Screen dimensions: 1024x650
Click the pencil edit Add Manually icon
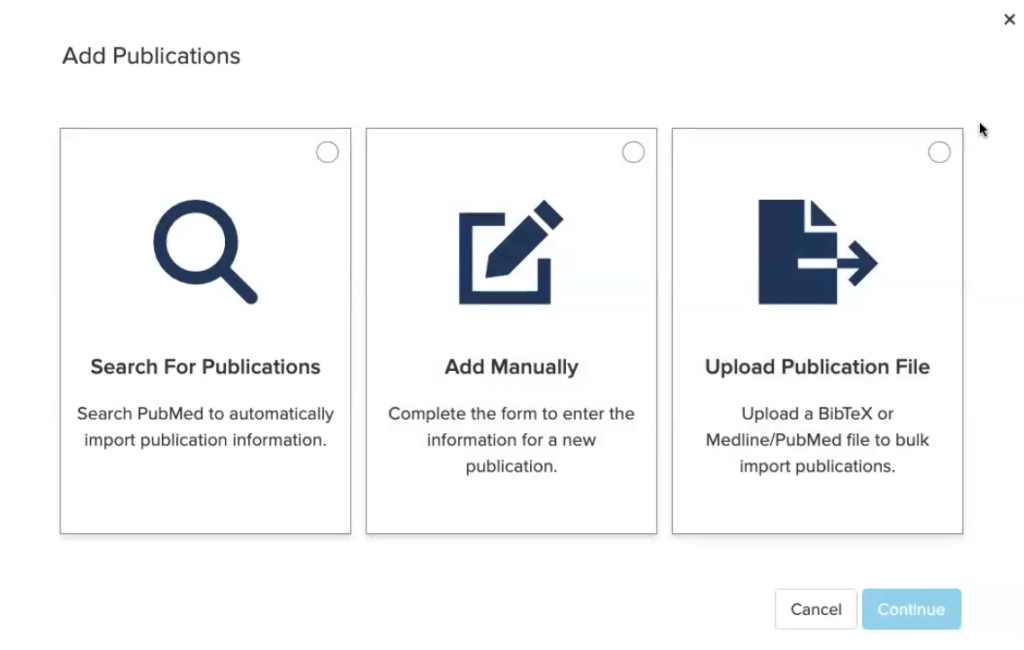(511, 252)
